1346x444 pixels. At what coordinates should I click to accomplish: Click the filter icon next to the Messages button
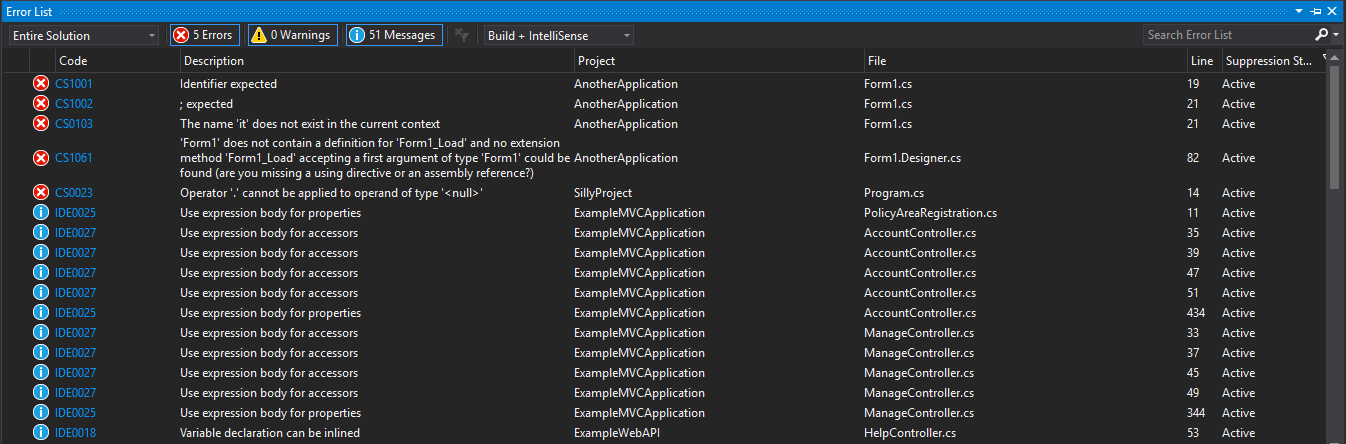click(x=461, y=35)
